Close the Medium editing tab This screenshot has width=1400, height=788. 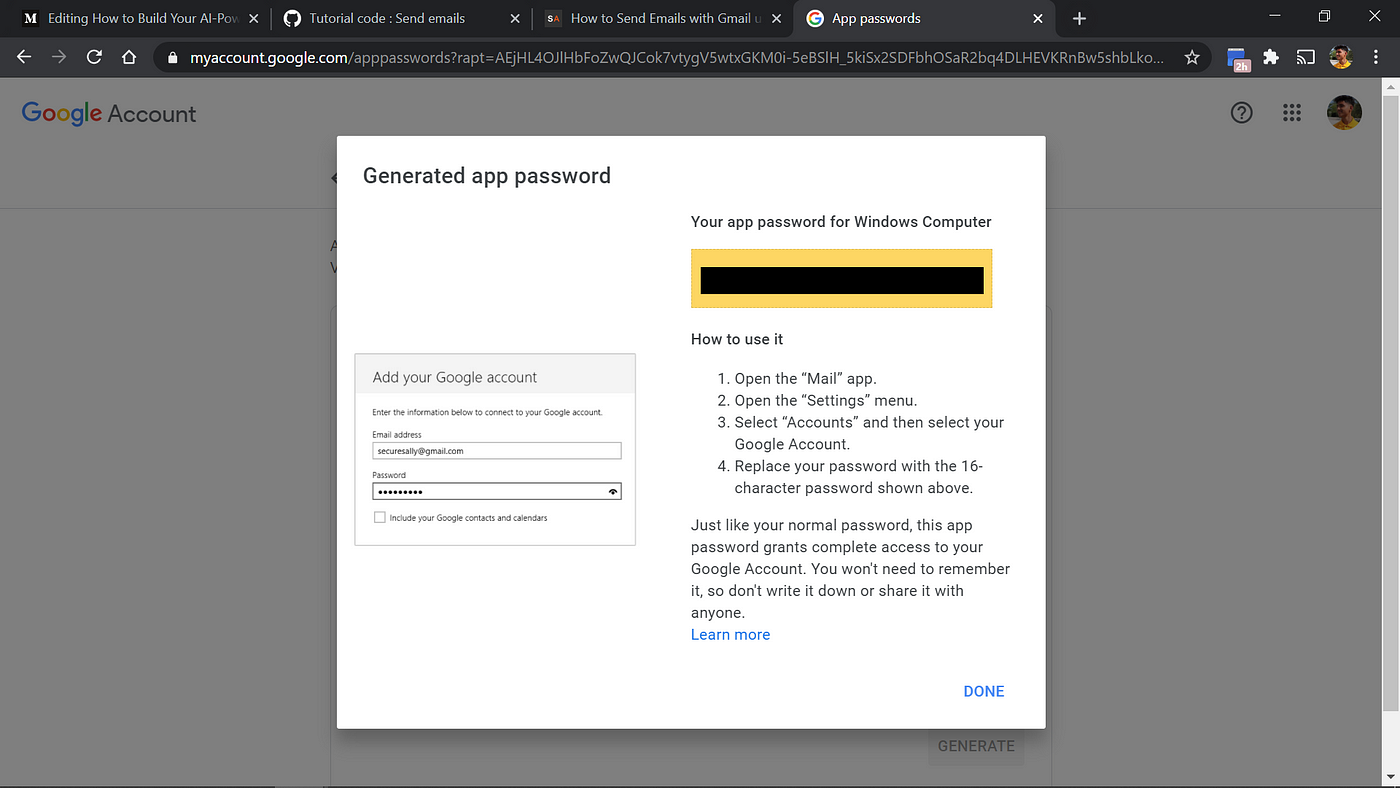click(x=254, y=18)
